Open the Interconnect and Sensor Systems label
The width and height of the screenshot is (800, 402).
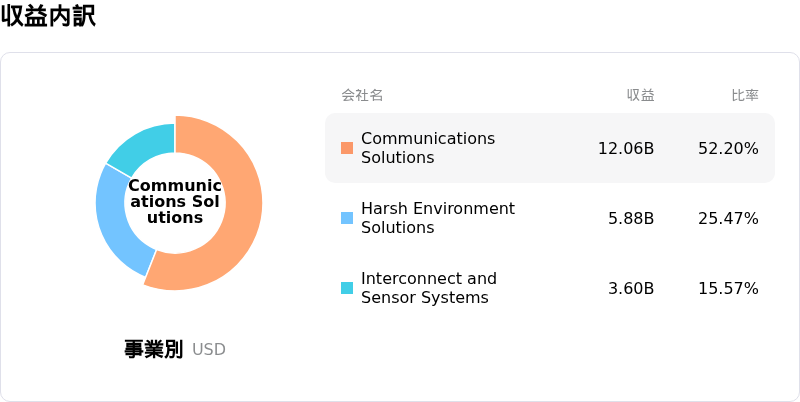tap(429, 288)
